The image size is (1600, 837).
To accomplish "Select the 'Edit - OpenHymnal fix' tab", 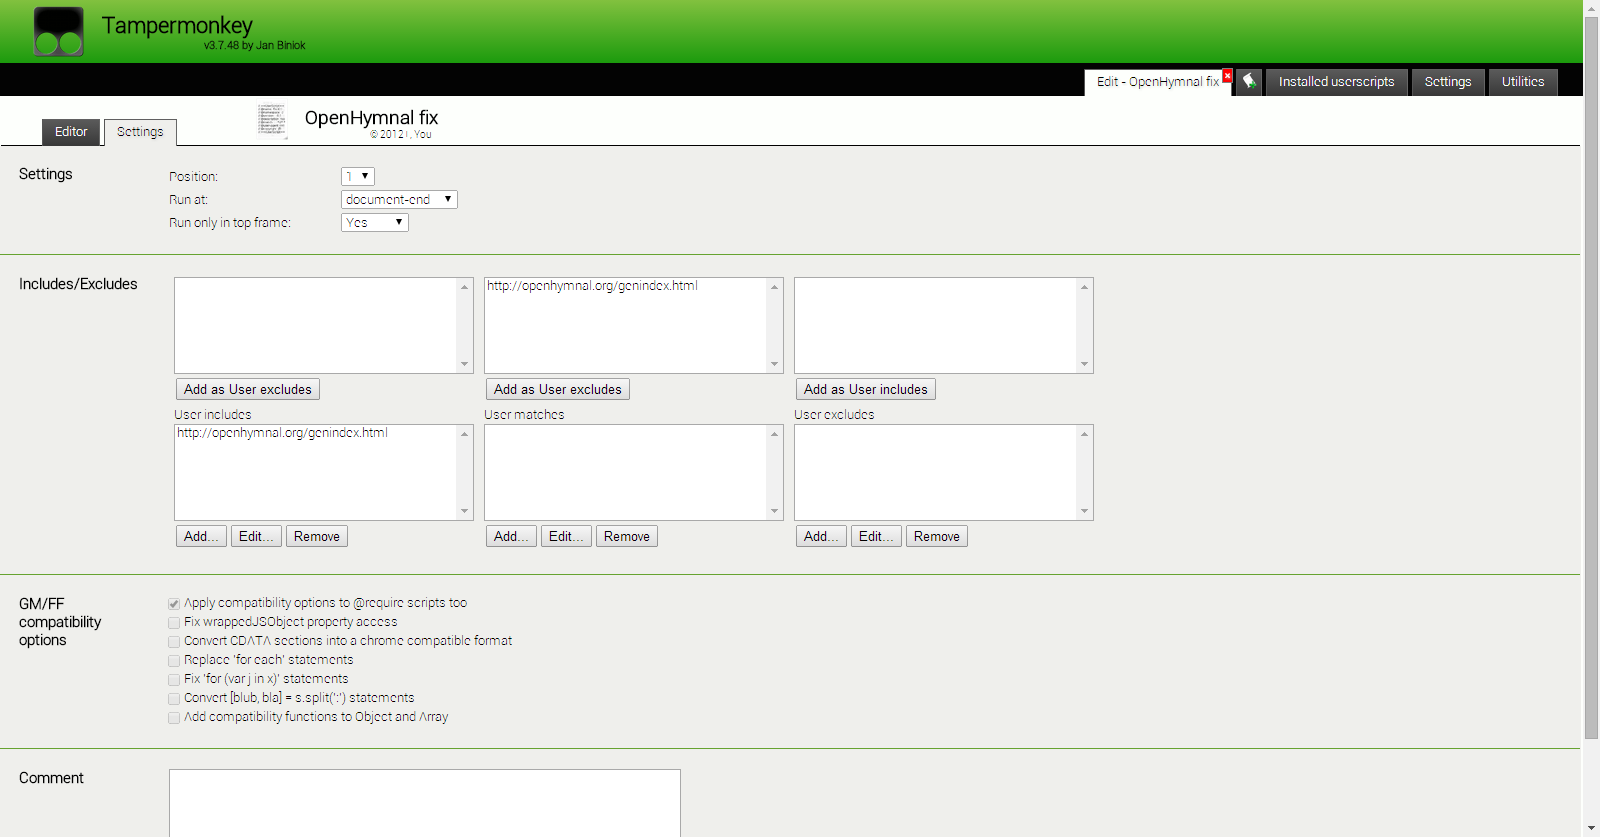I will coord(1157,82).
